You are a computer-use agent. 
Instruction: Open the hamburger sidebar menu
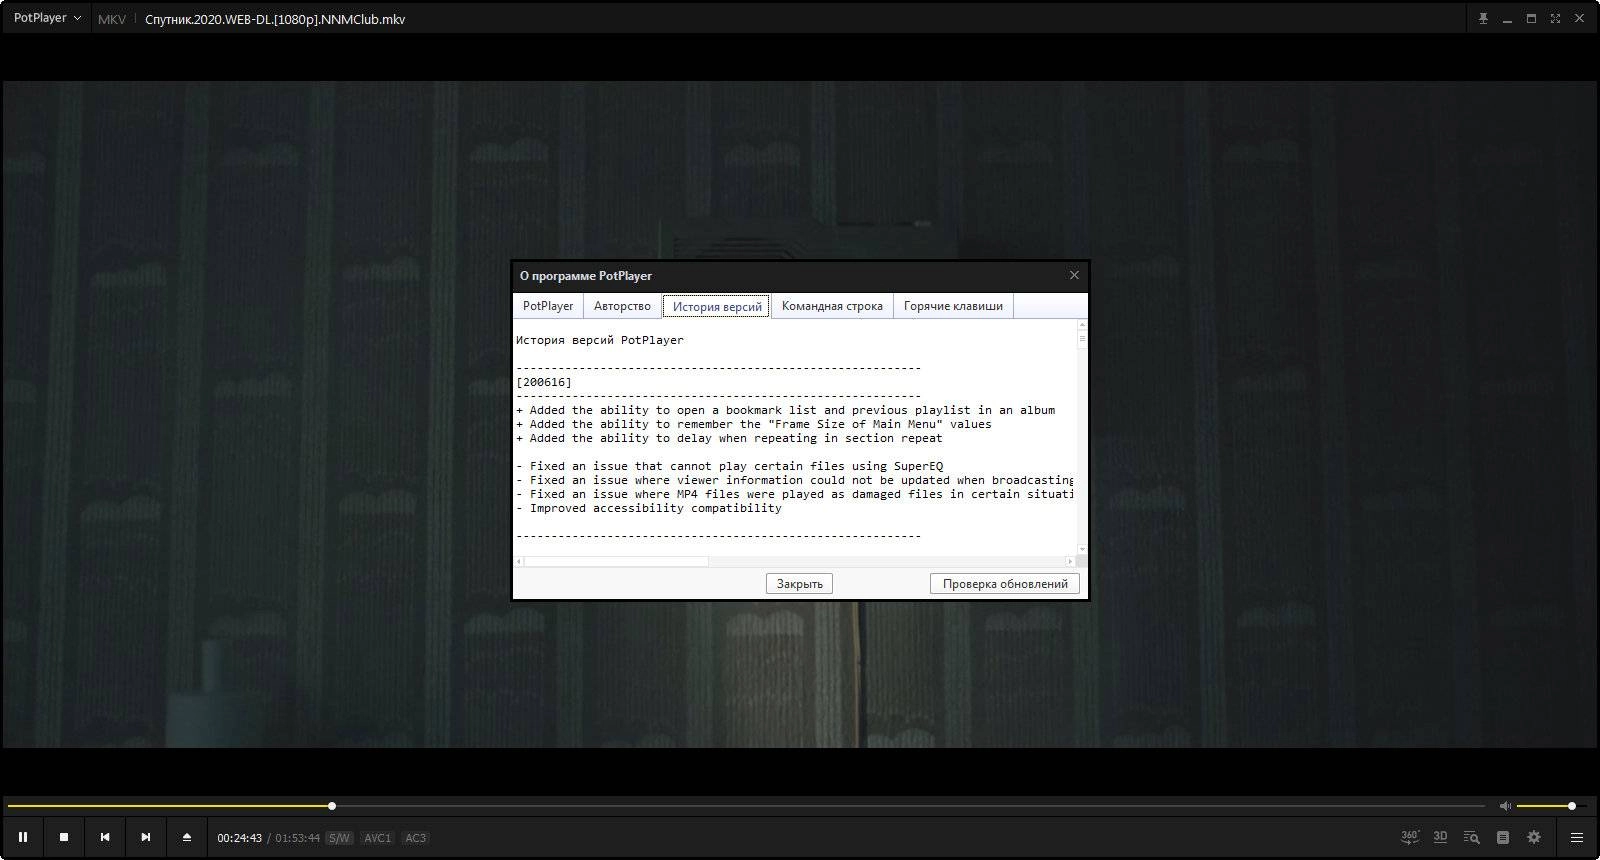click(1577, 837)
